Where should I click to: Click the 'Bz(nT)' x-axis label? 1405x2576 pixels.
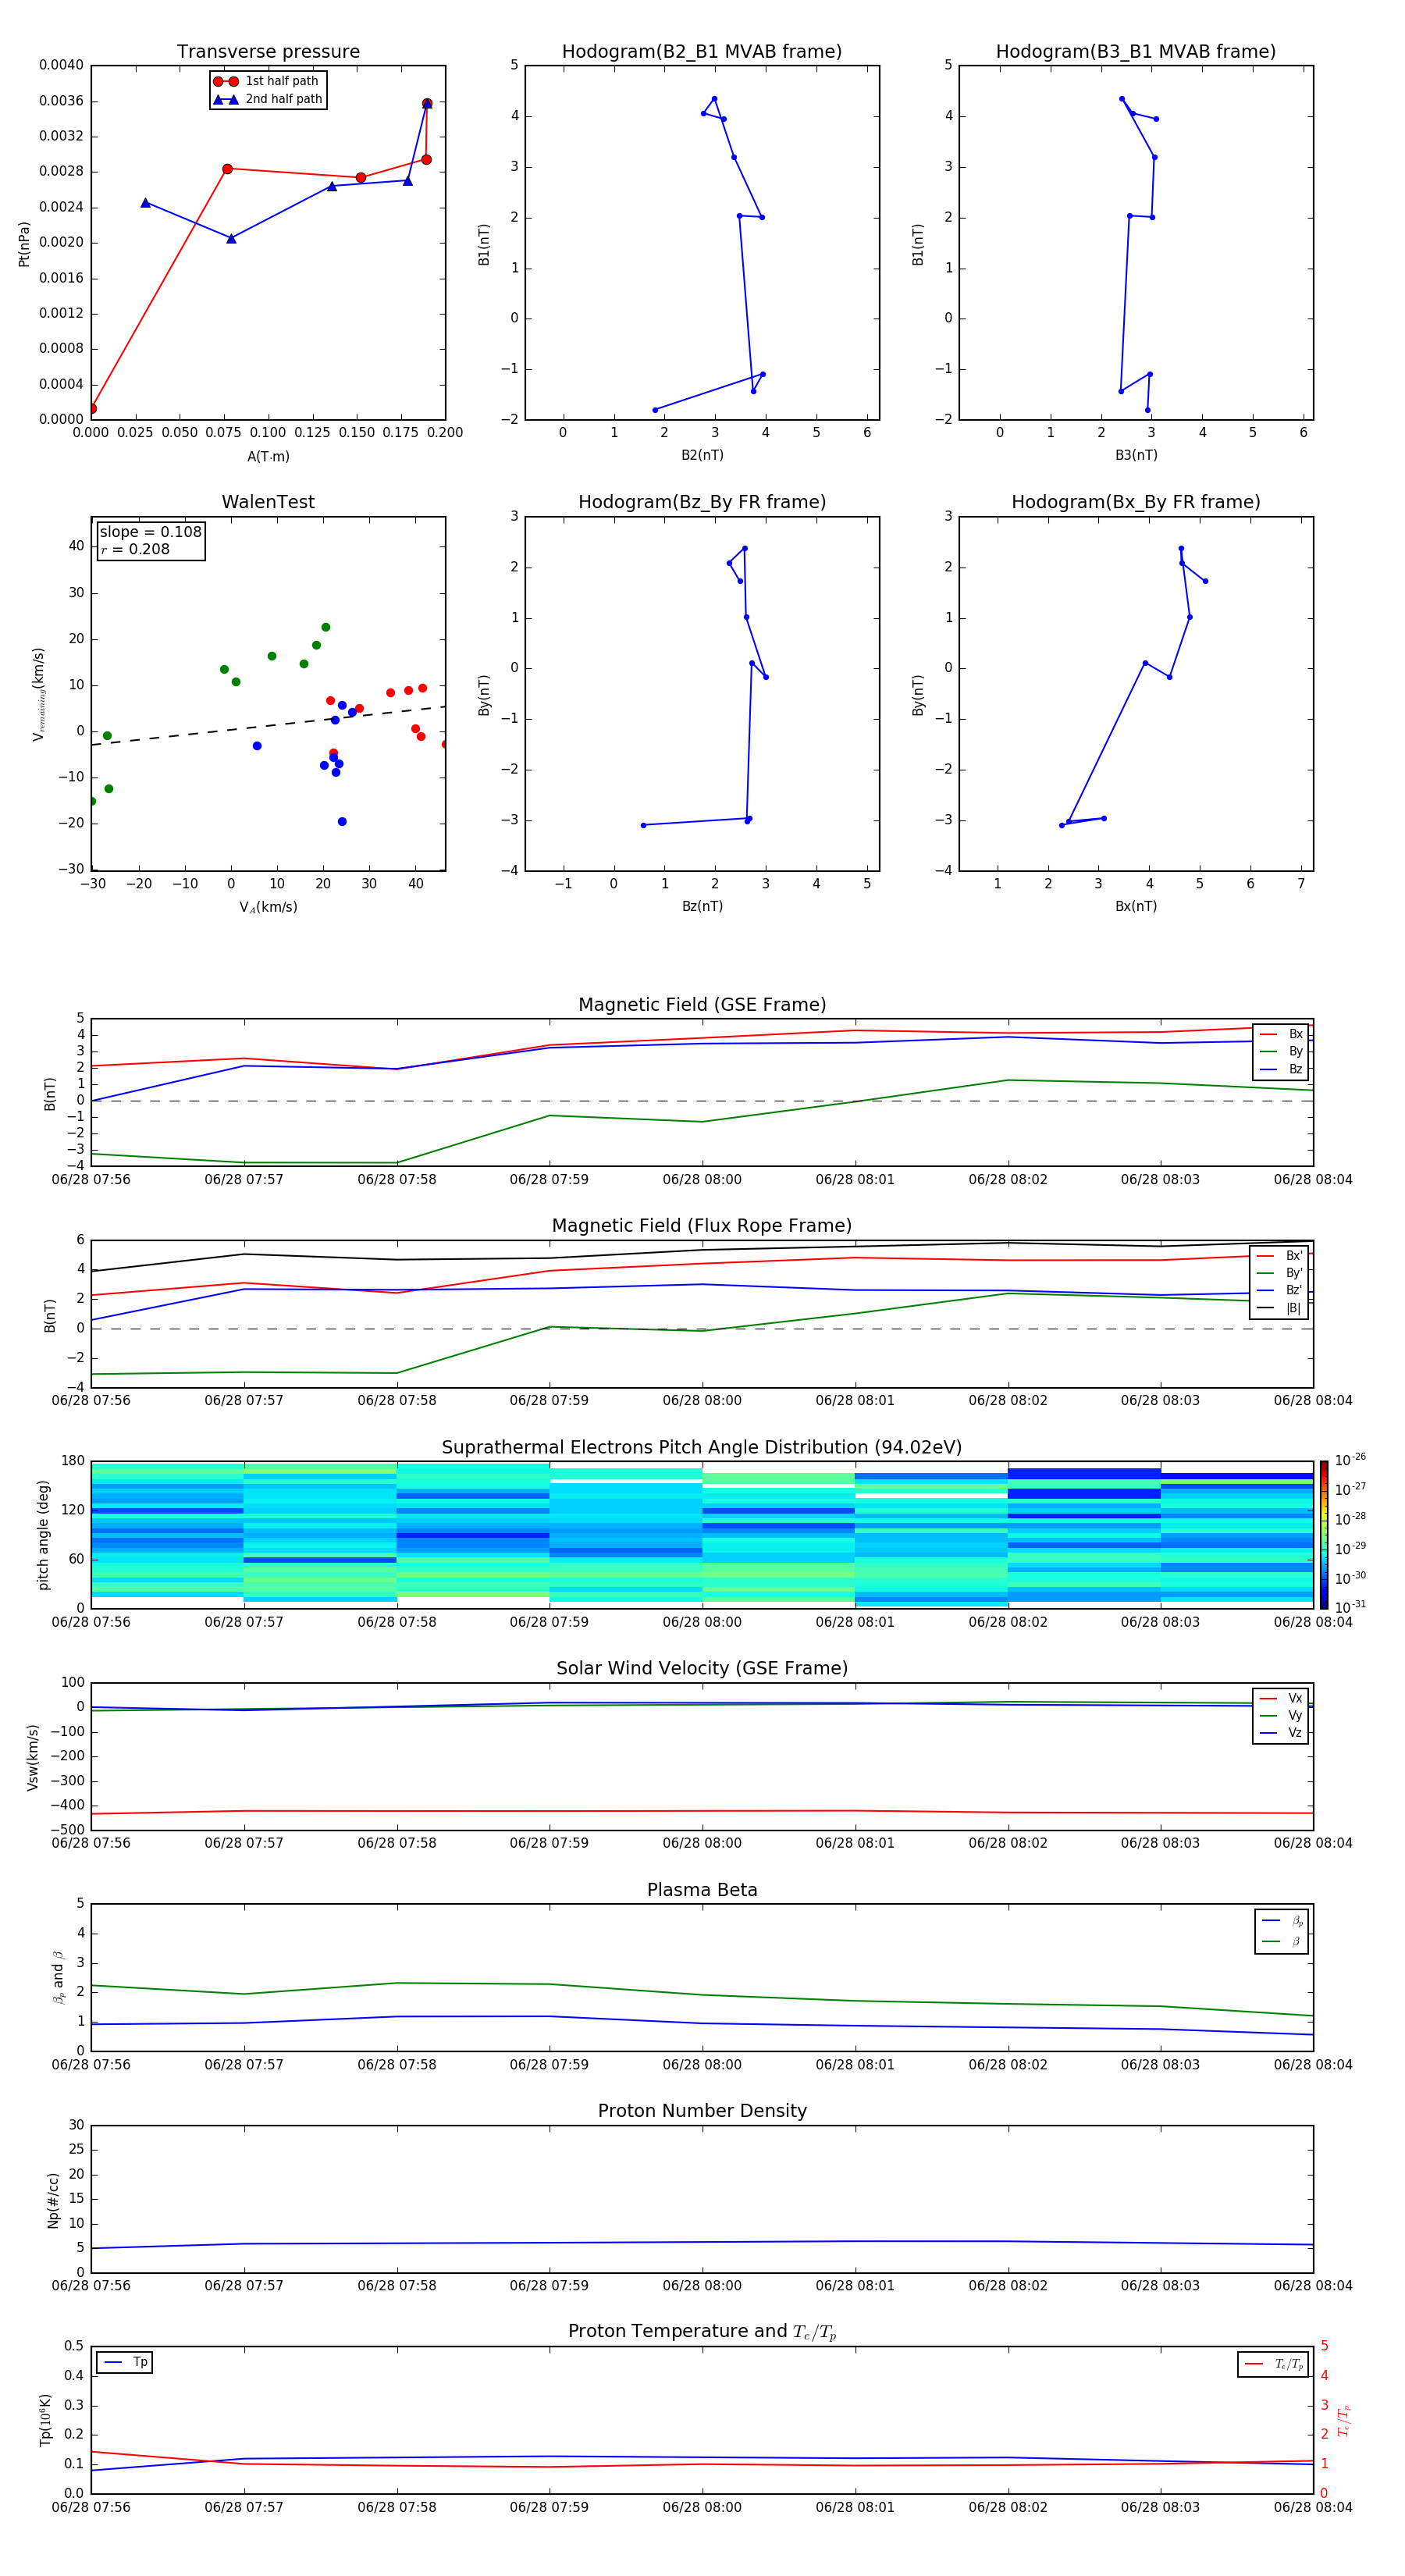702,906
